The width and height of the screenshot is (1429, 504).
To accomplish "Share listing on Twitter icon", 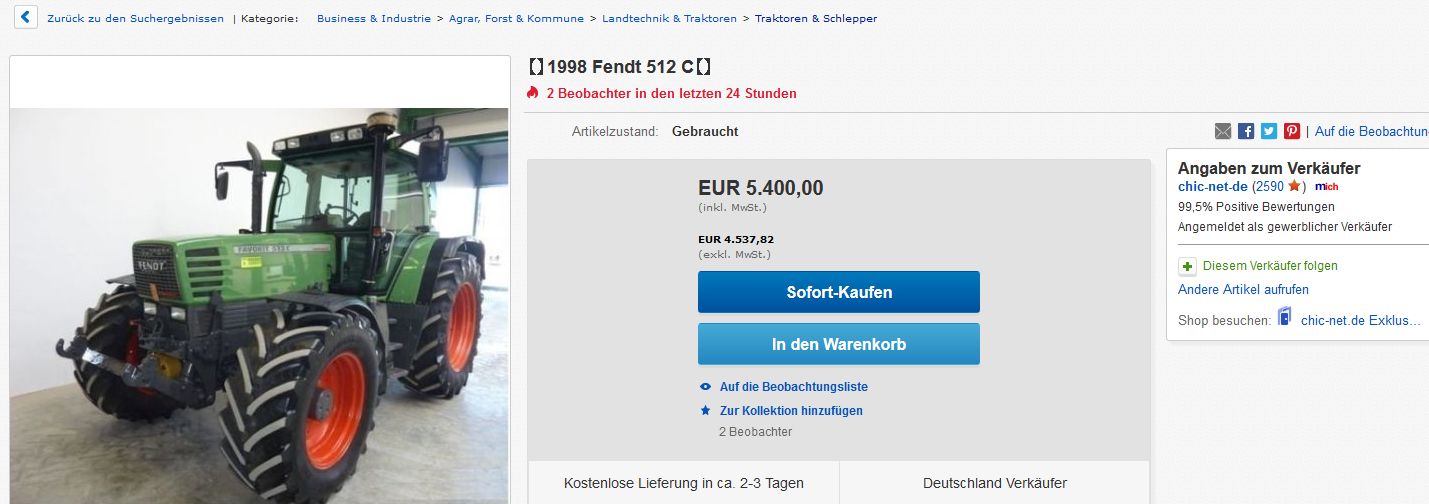I will point(1269,131).
